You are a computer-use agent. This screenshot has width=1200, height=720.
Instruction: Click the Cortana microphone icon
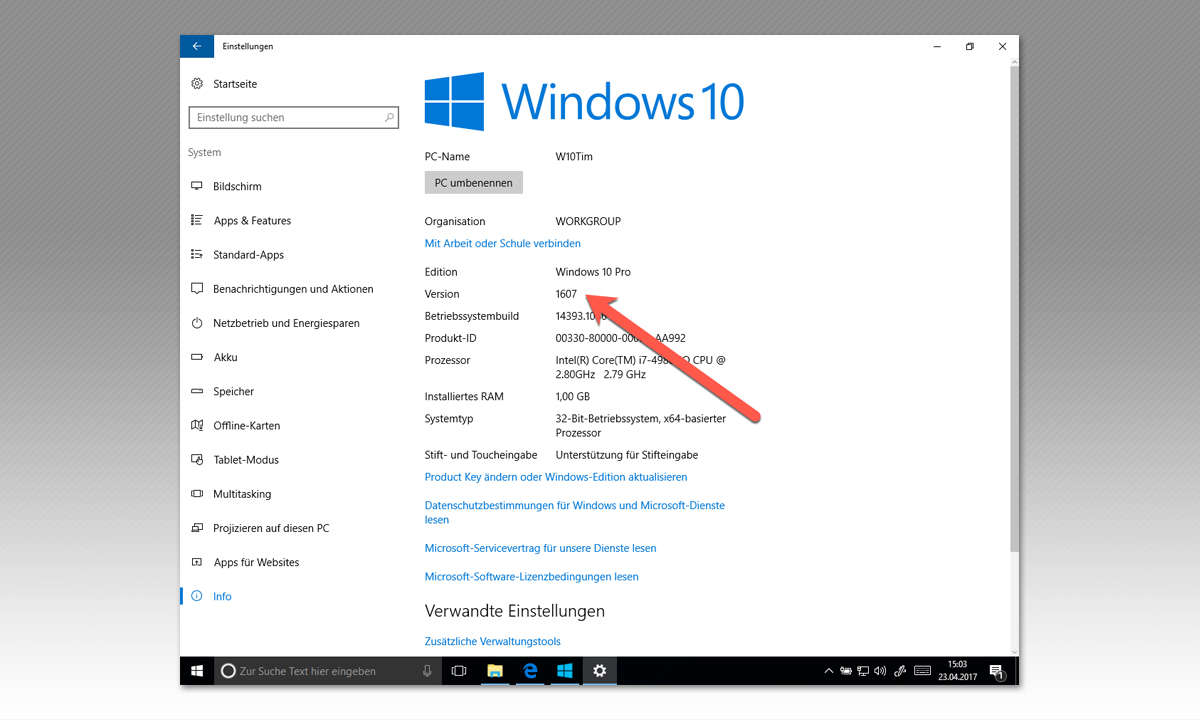(x=427, y=671)
